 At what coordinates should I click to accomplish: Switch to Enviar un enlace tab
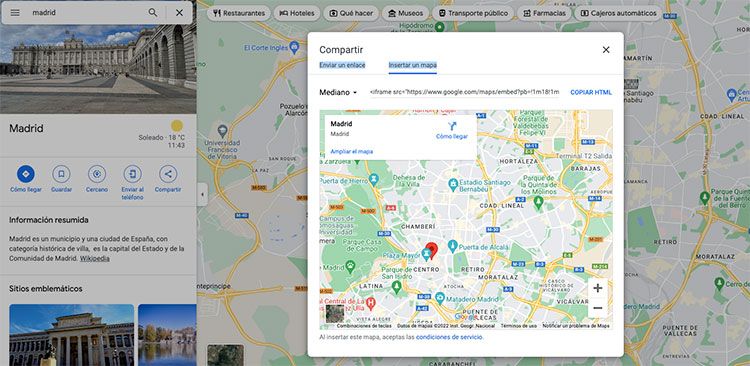coord(342,65)
